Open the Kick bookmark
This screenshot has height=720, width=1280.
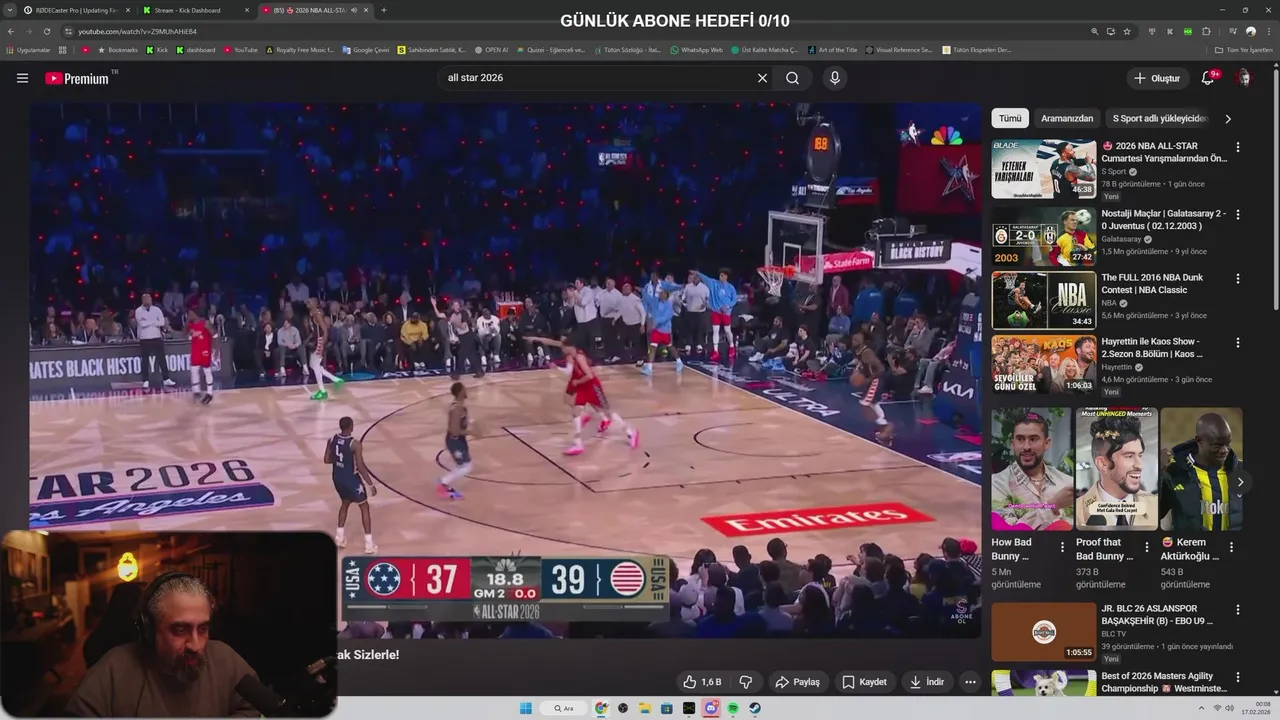pos(157,49)
